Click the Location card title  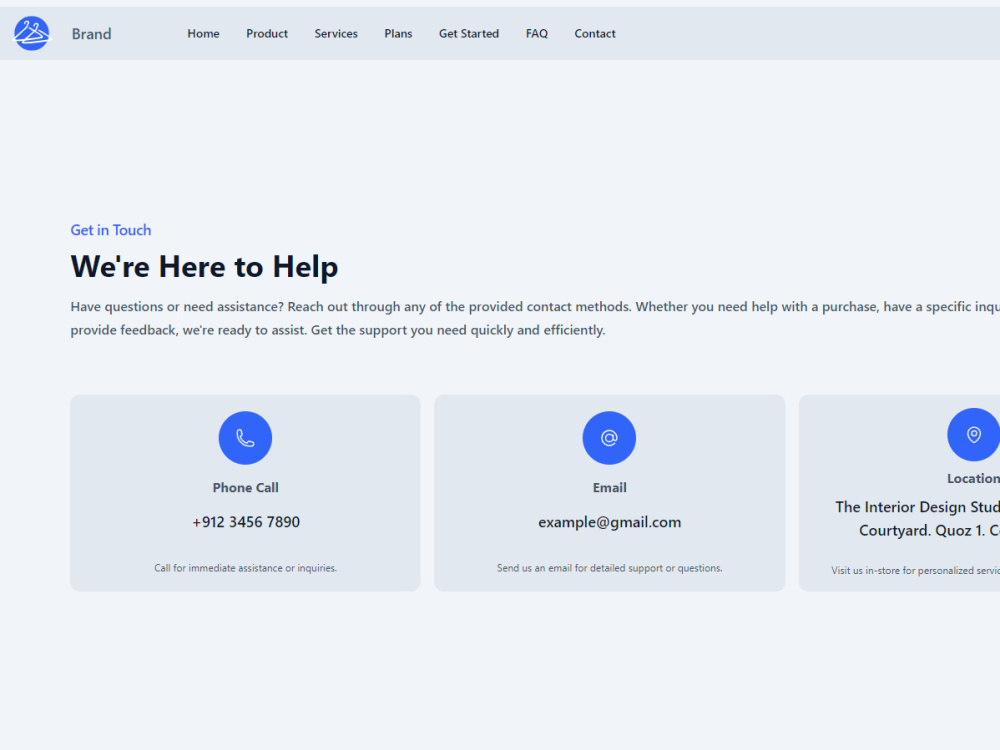click(x=973, y=478)
